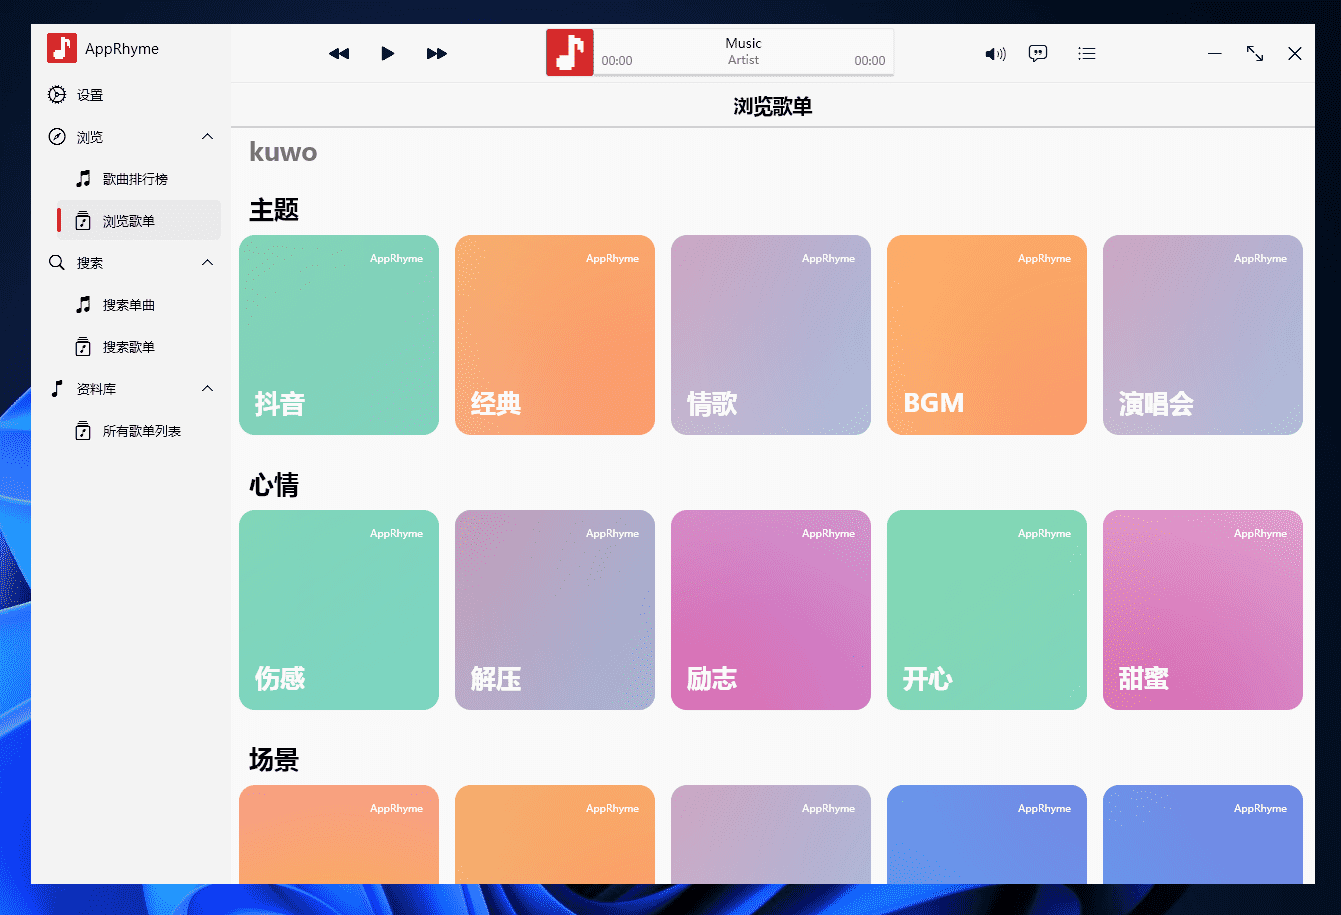The image size is (1341, 915).
Task: Click the 主题 section heading
Action: coord(274,210)
